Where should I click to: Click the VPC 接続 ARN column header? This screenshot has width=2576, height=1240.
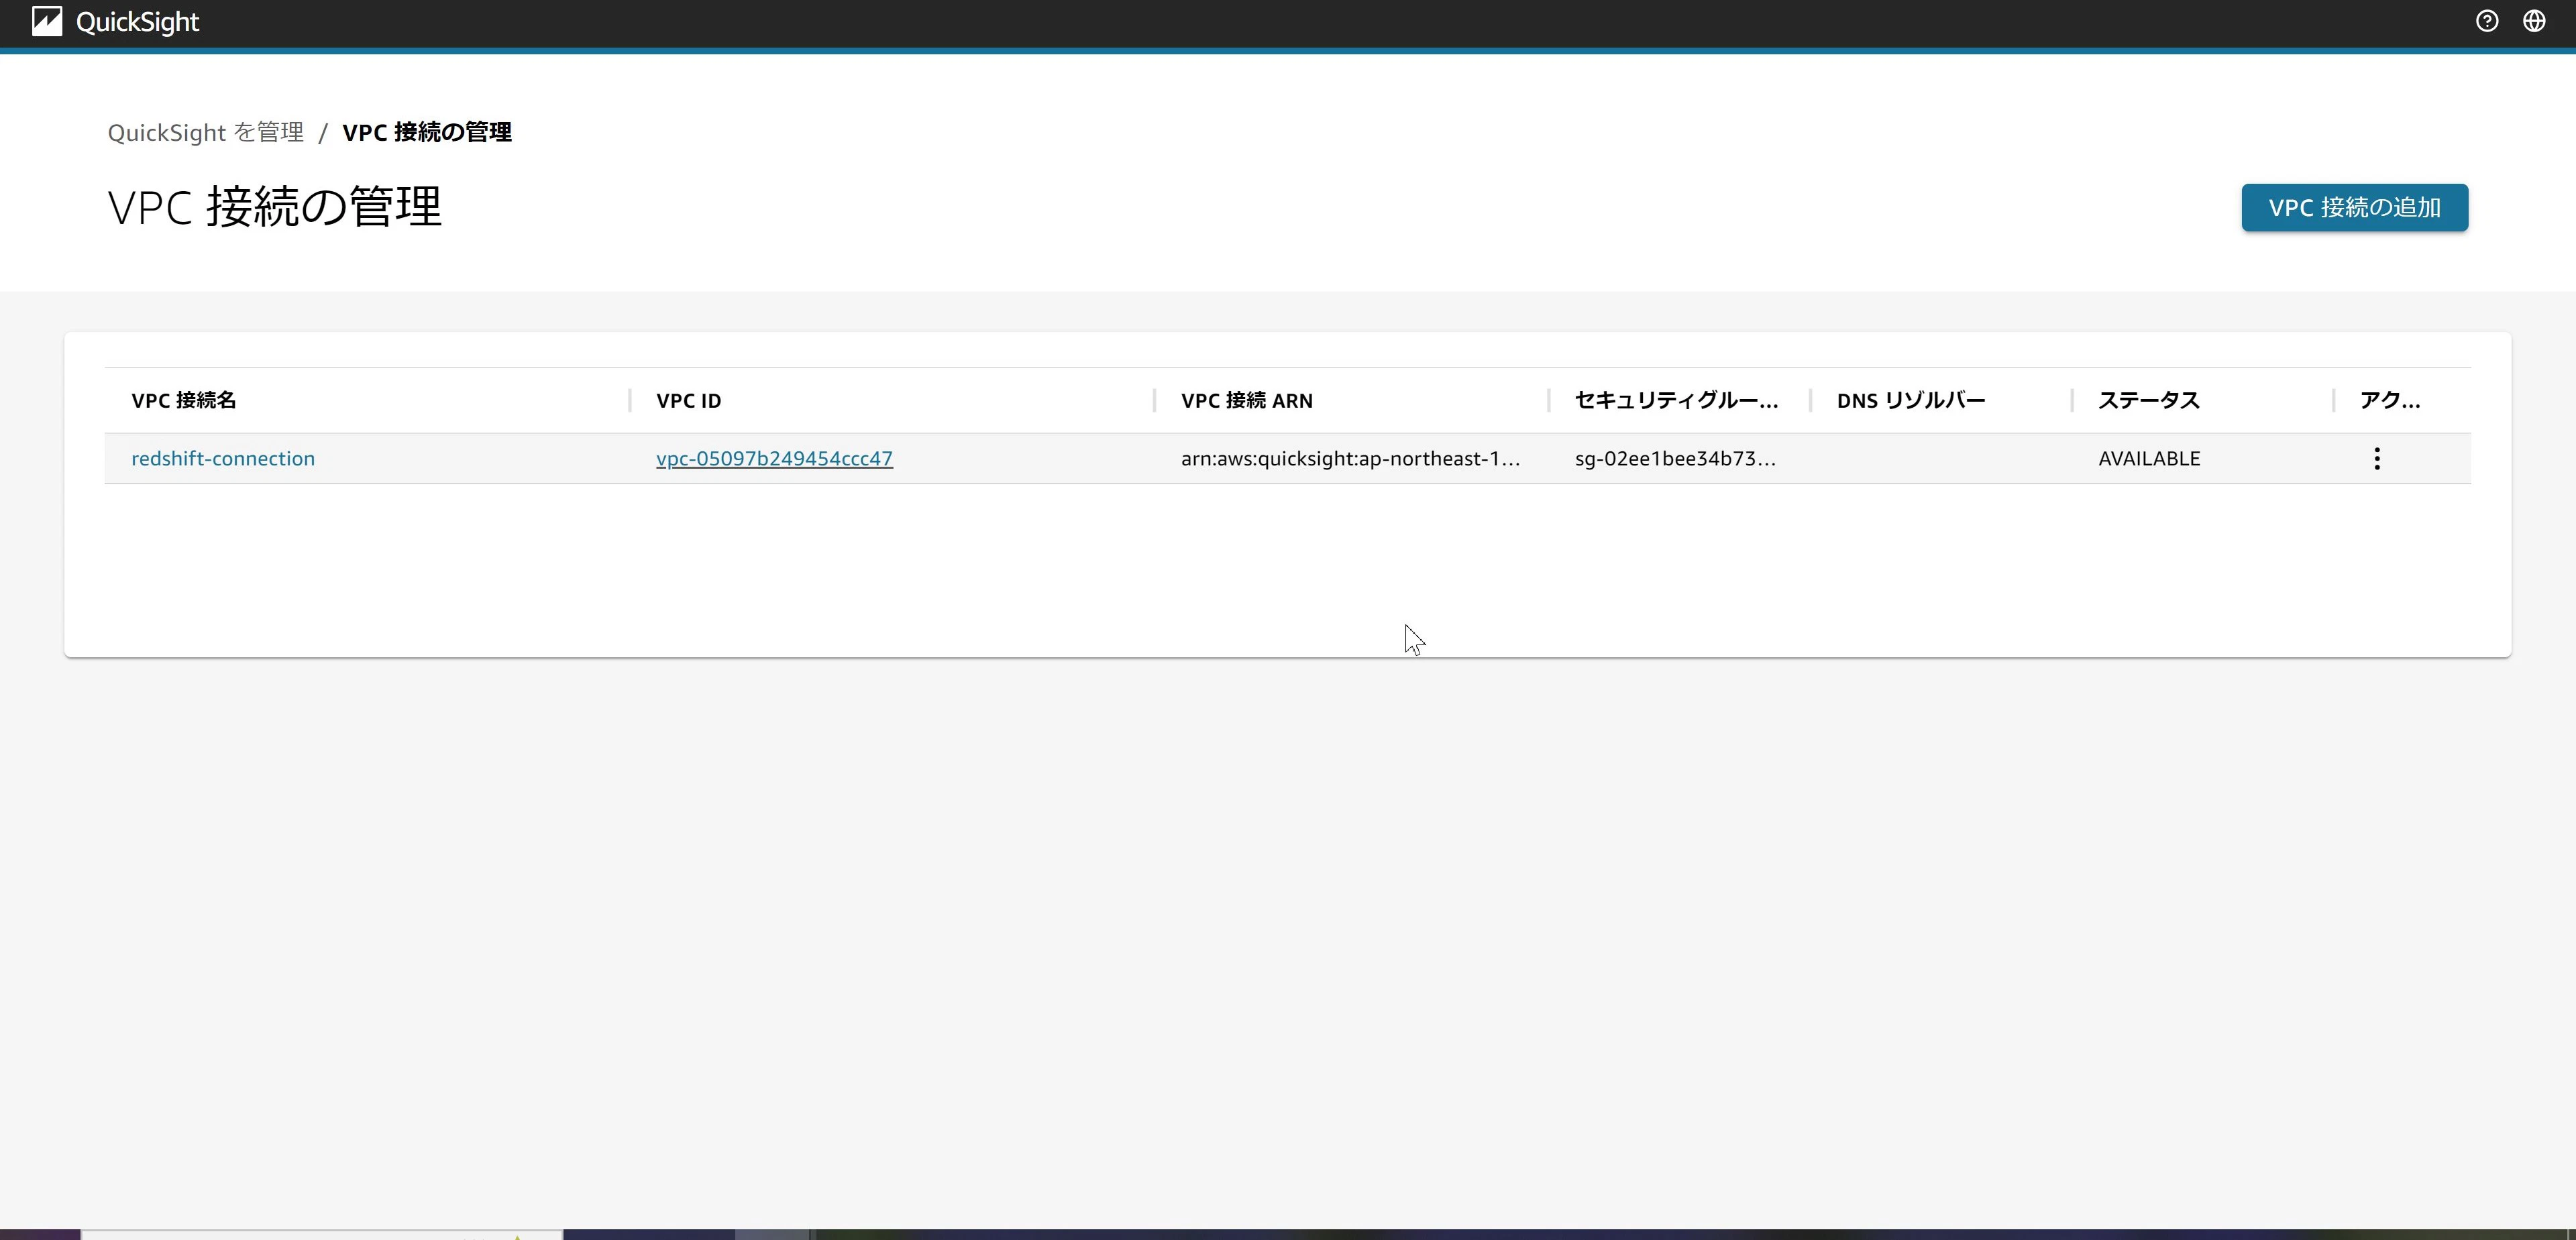point(1246,401)
